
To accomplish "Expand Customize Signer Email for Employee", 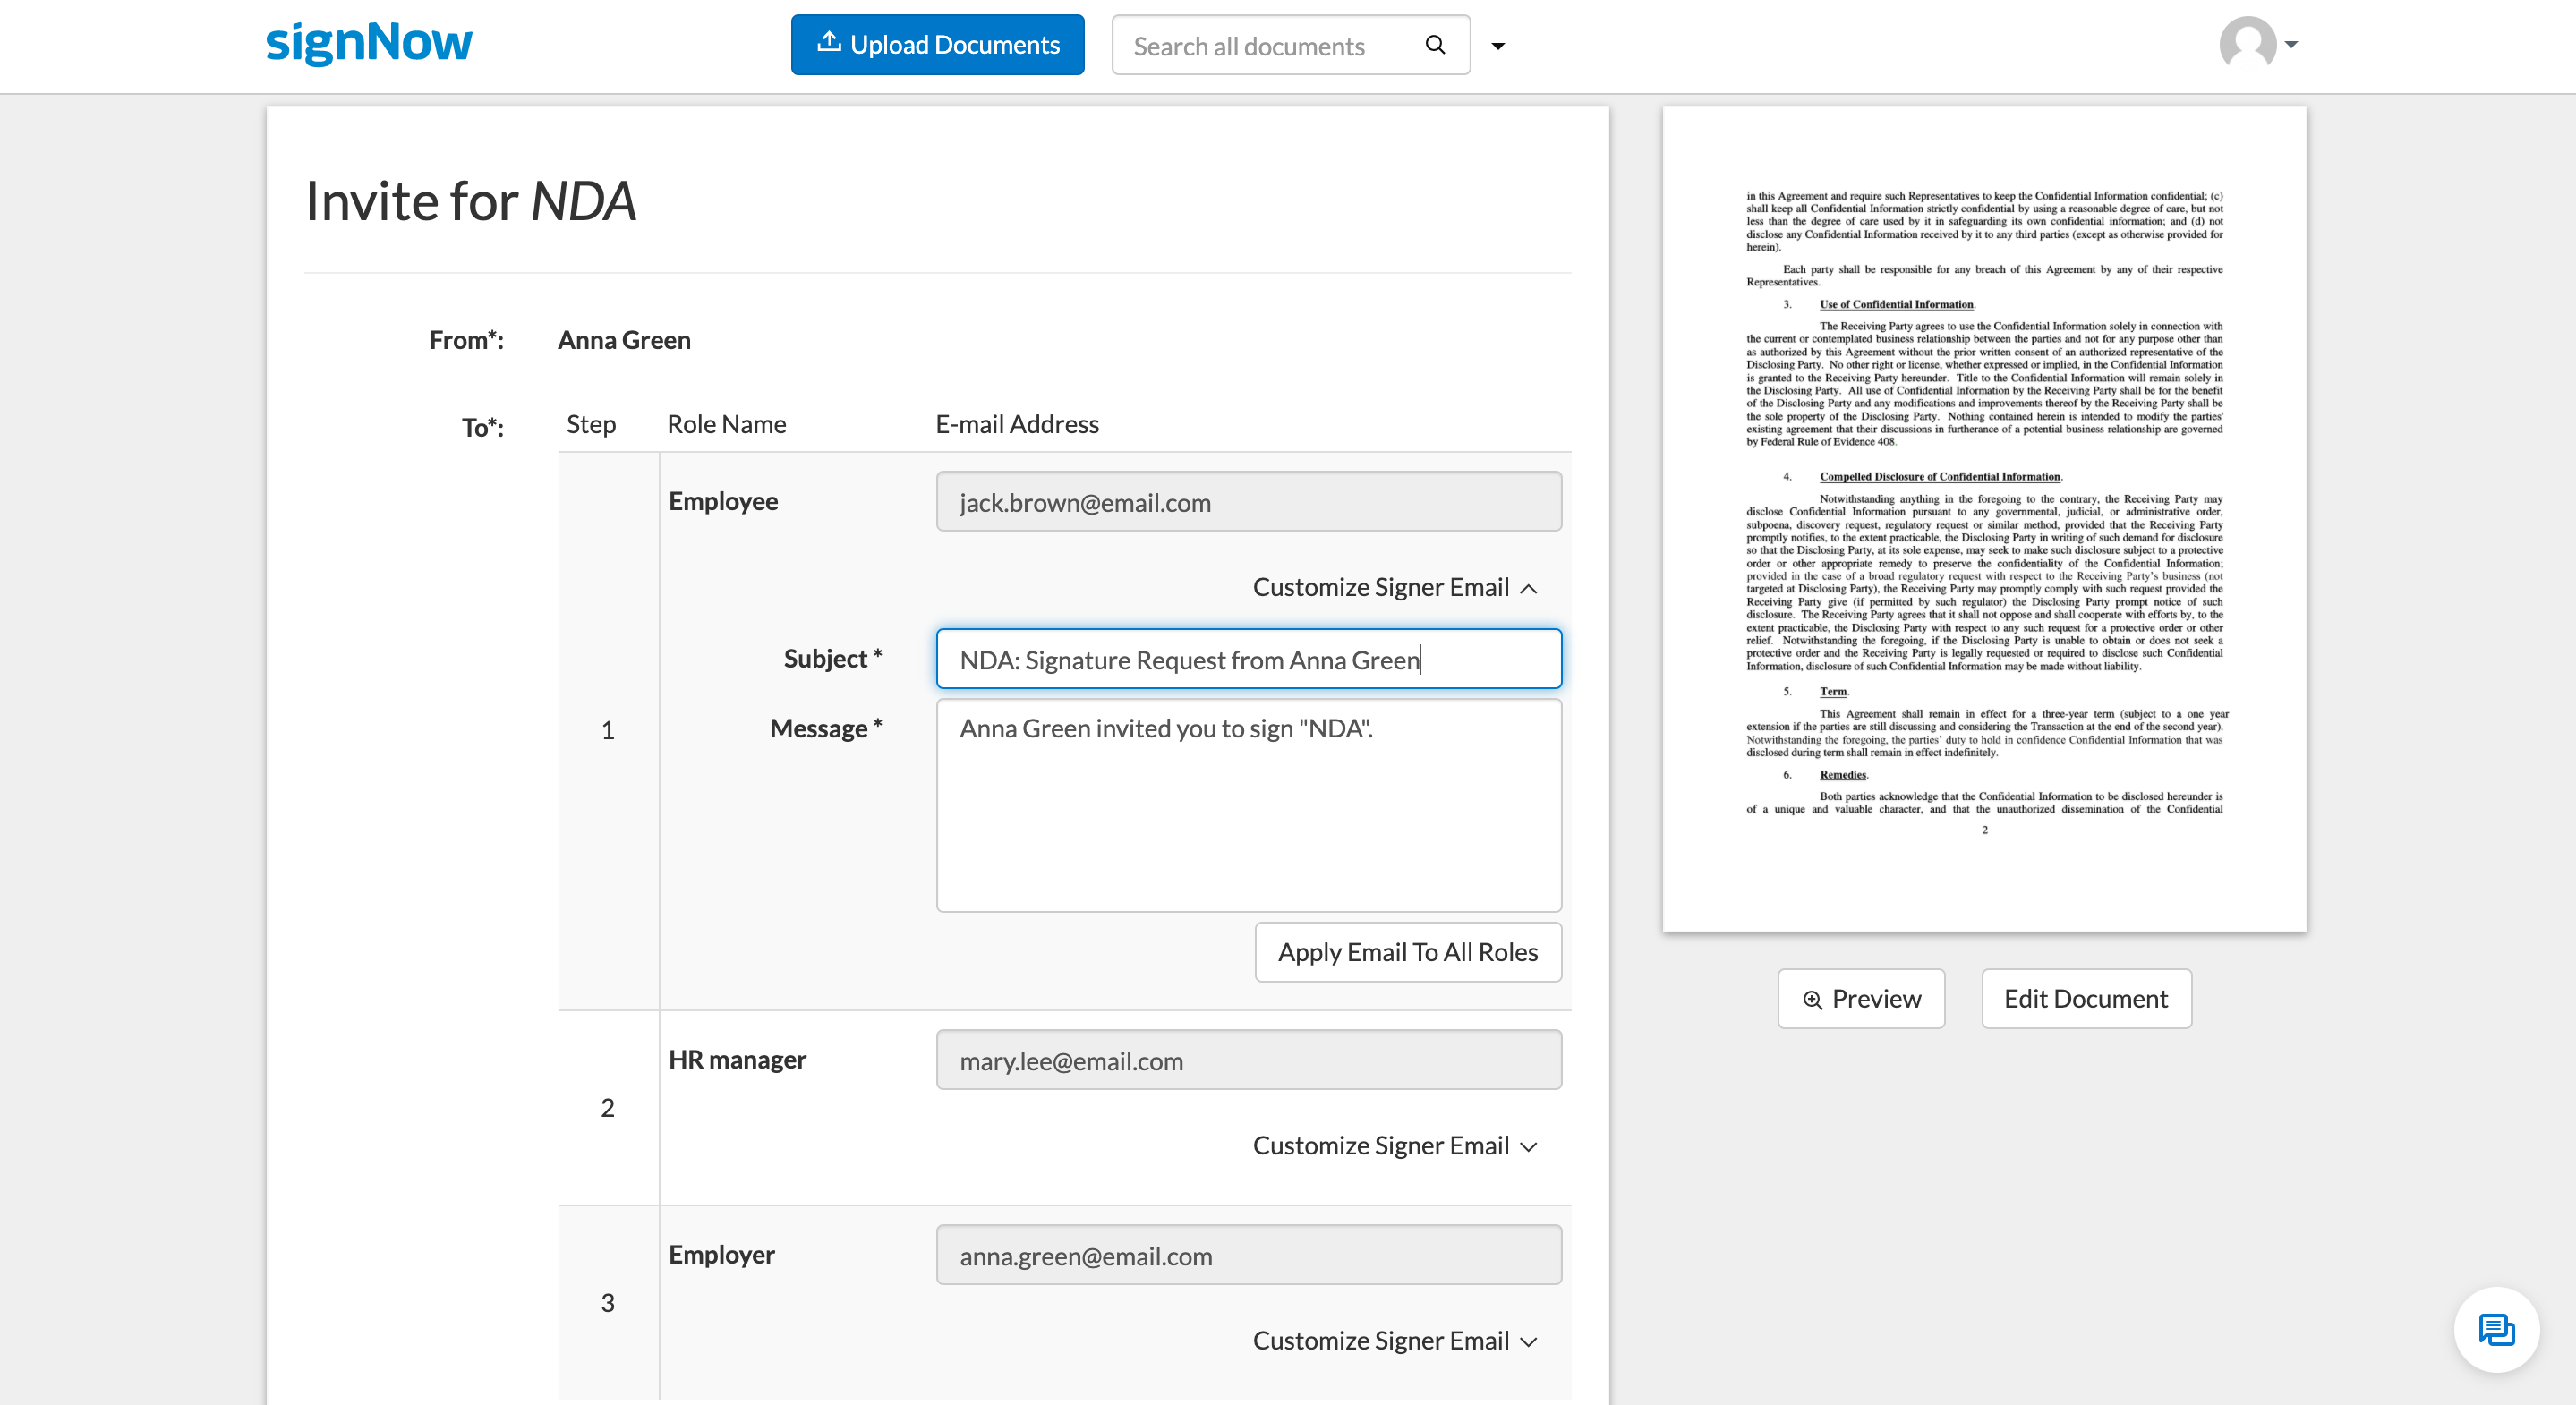I will click(1393, 585).
